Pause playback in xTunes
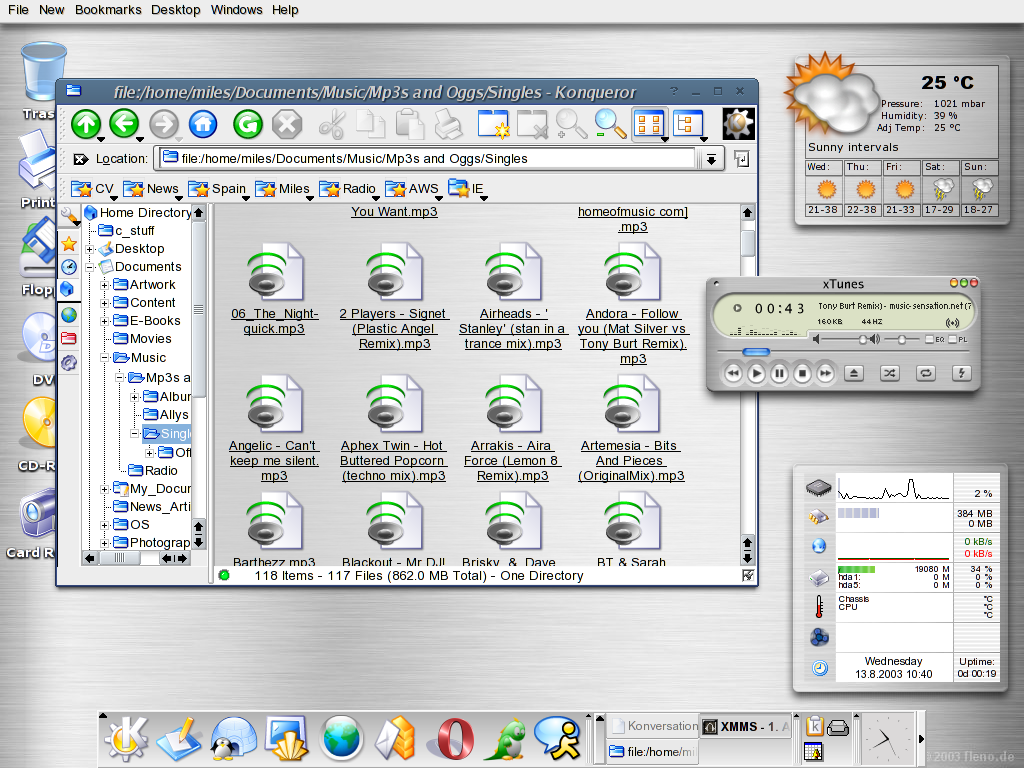The image size is (1024, 768). pos(779,374)
